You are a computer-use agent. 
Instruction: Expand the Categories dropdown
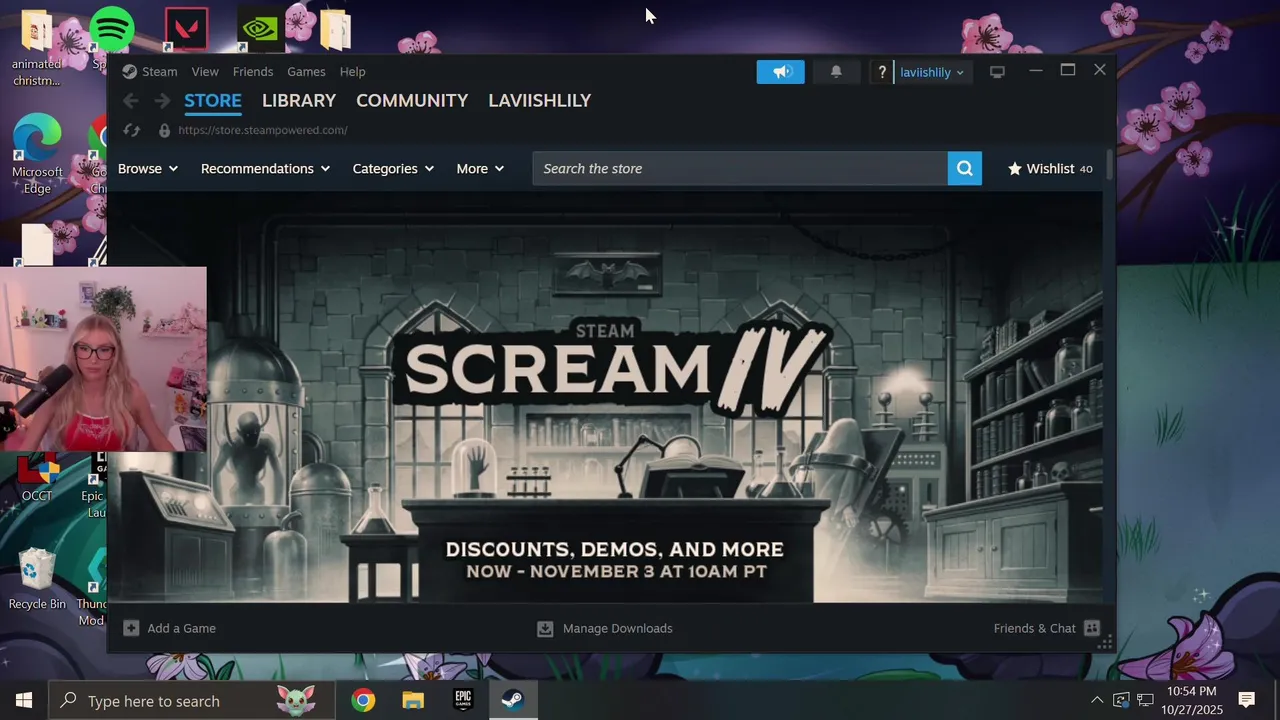point(393,169)
